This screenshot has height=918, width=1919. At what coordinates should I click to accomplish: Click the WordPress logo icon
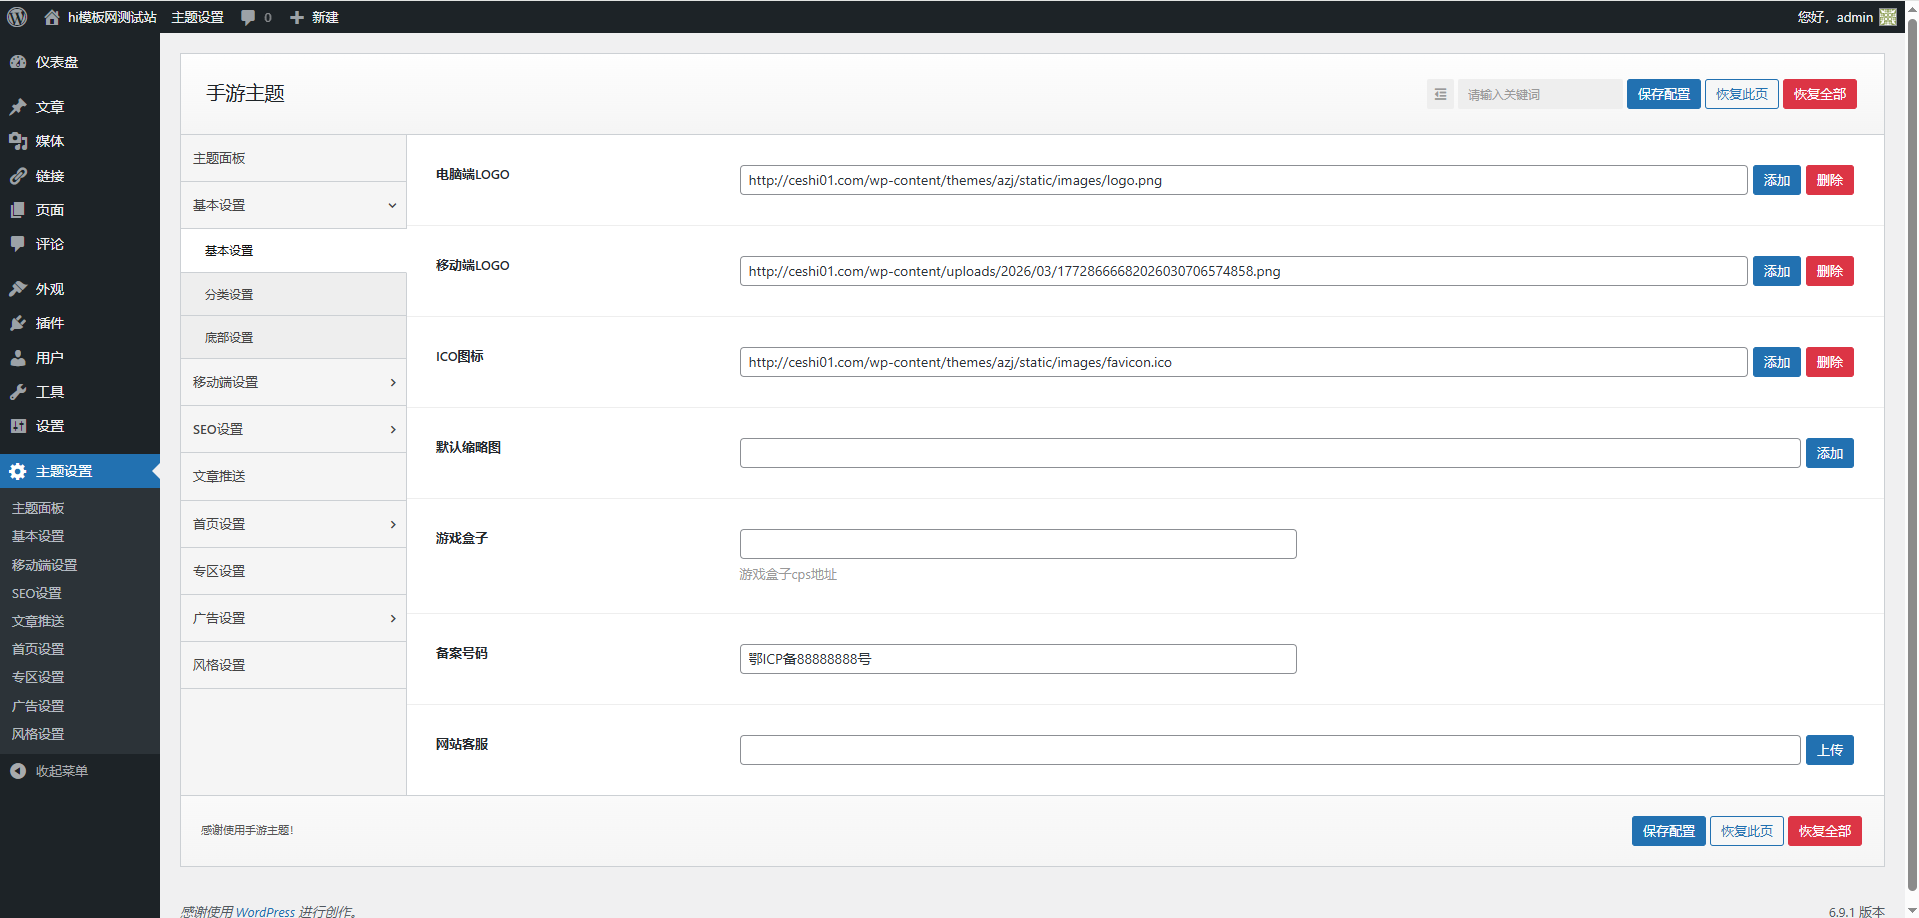pyautogui.click(x=17, y=17)
